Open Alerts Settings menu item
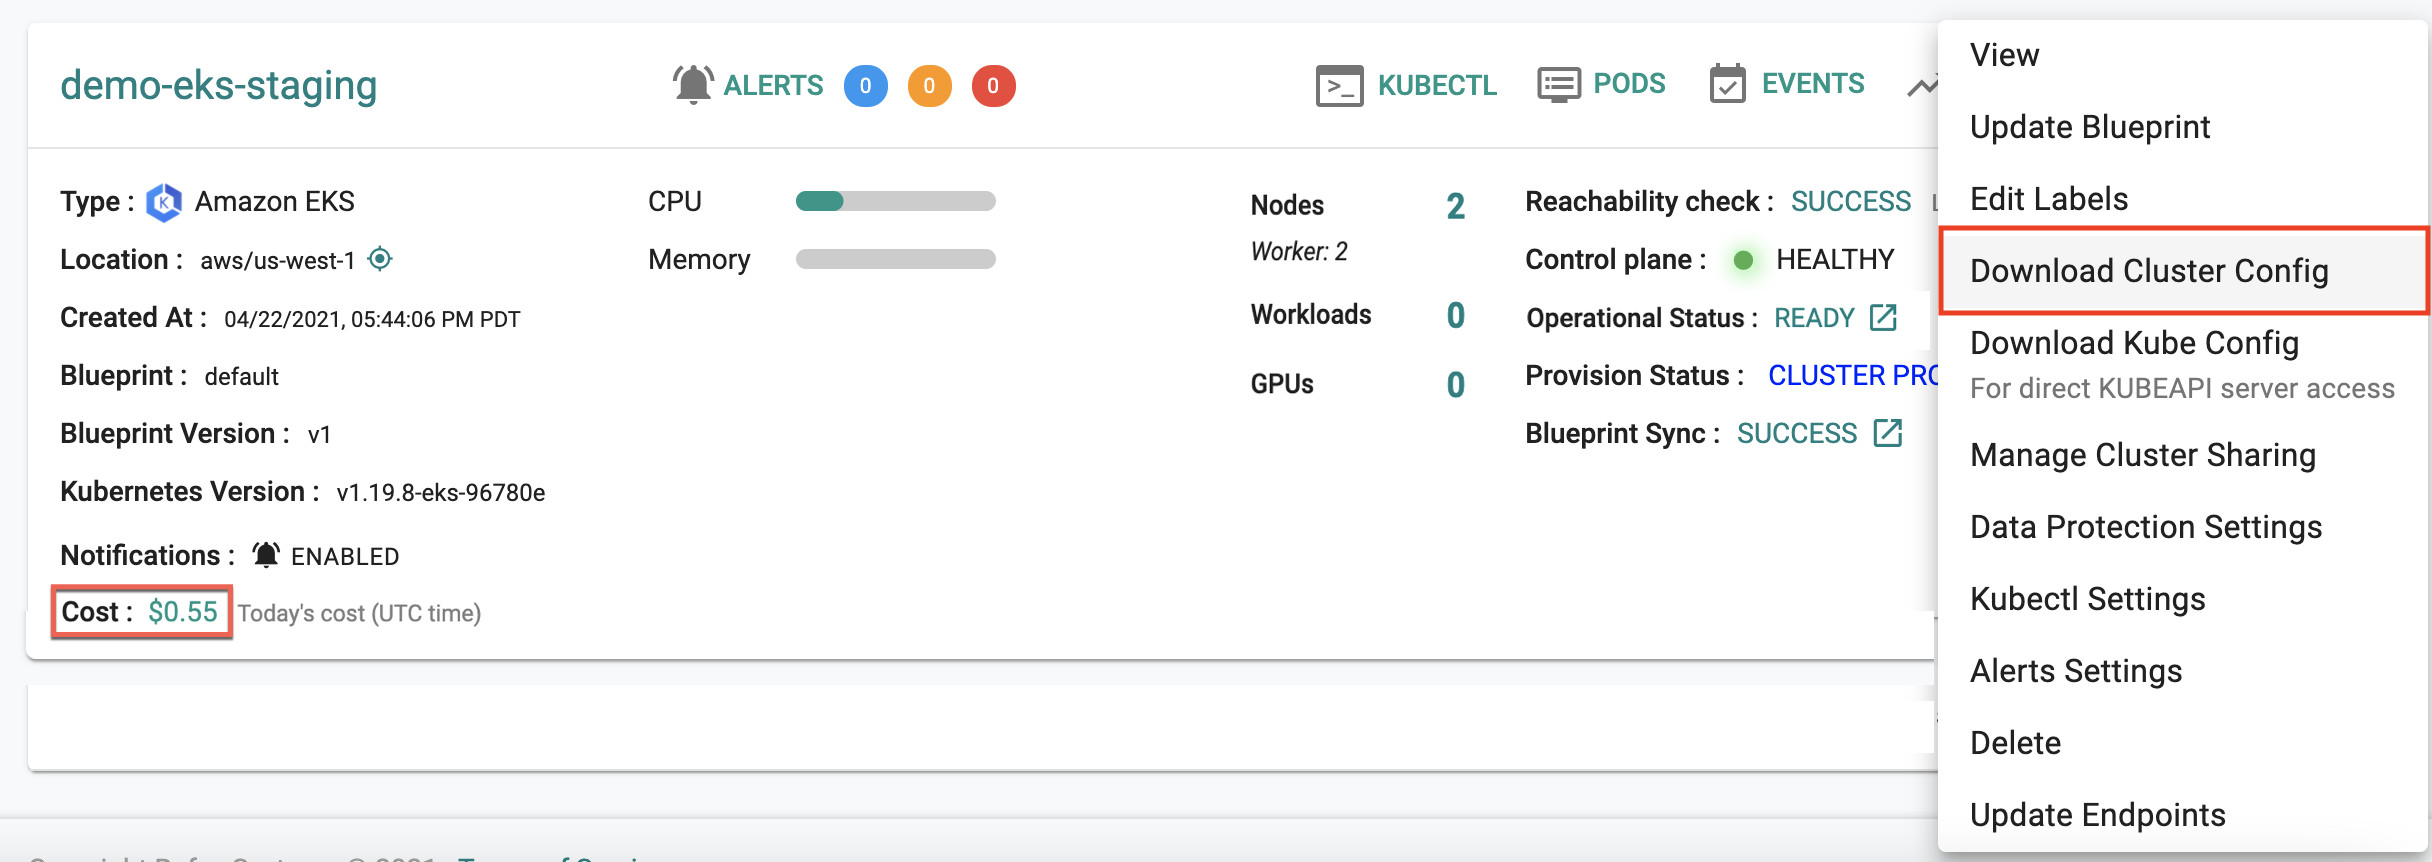The width and height of the screenshot is (2432, 862). [2183, 671]
